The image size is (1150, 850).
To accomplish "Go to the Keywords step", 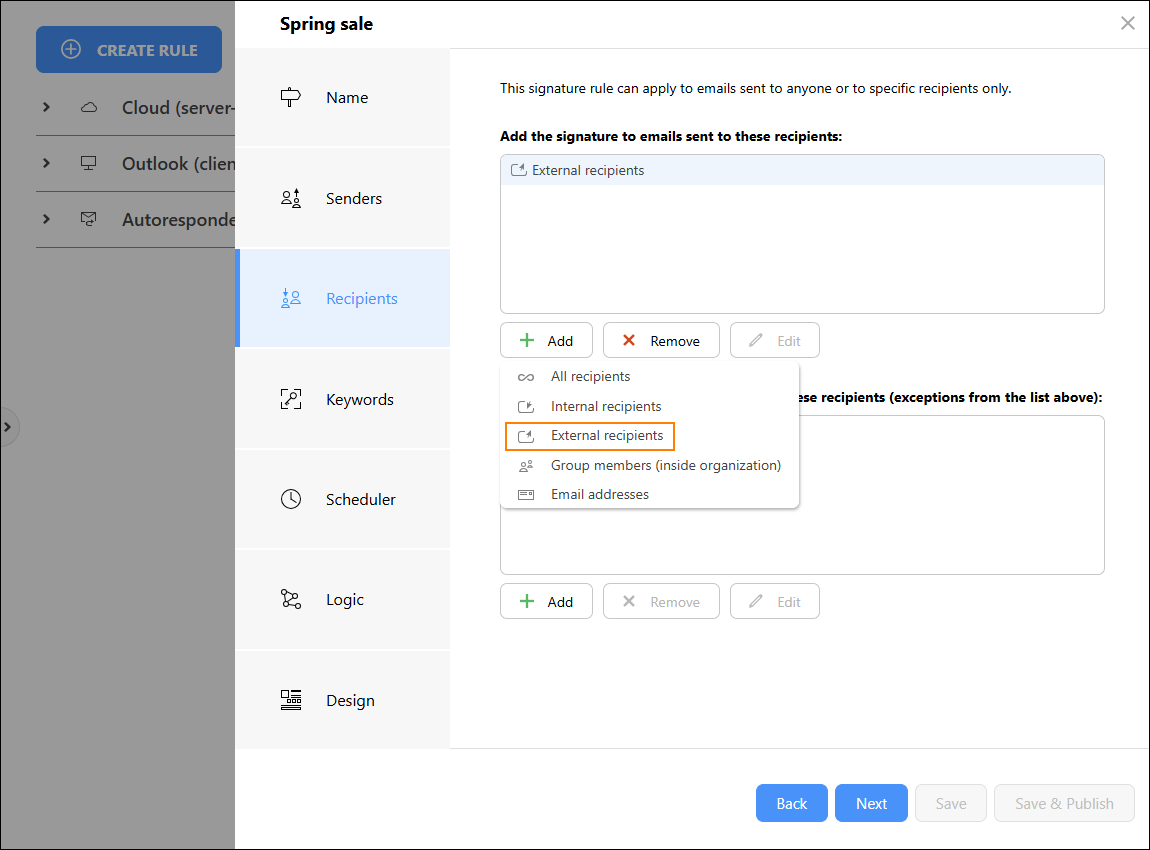I will 343,399.
